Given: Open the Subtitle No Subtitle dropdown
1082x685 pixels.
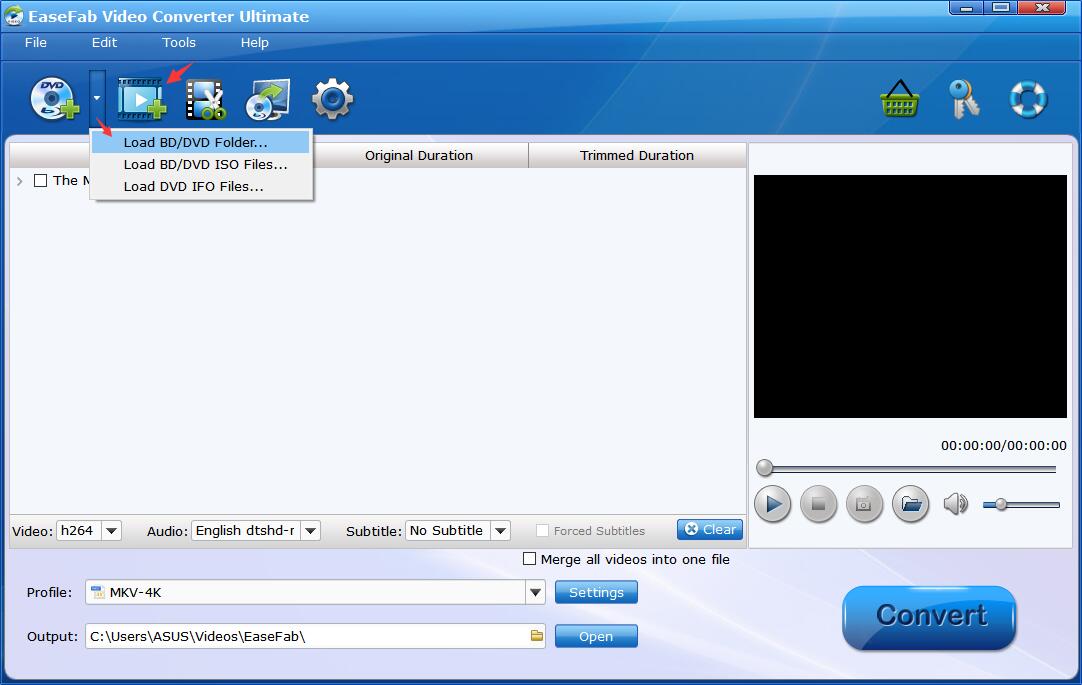Looking at the screenshot, I should pos(500,531).
